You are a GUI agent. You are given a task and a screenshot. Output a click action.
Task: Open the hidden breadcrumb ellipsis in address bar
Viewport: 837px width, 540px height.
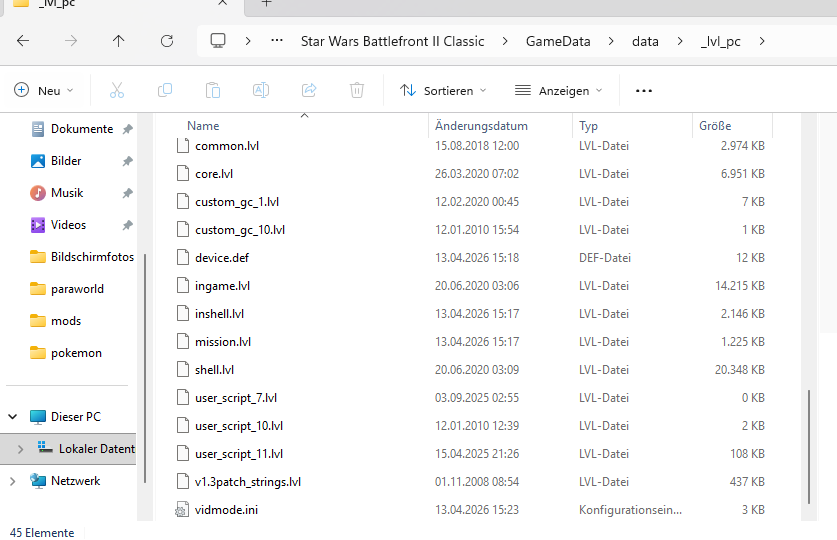click(x=277, y=41)
